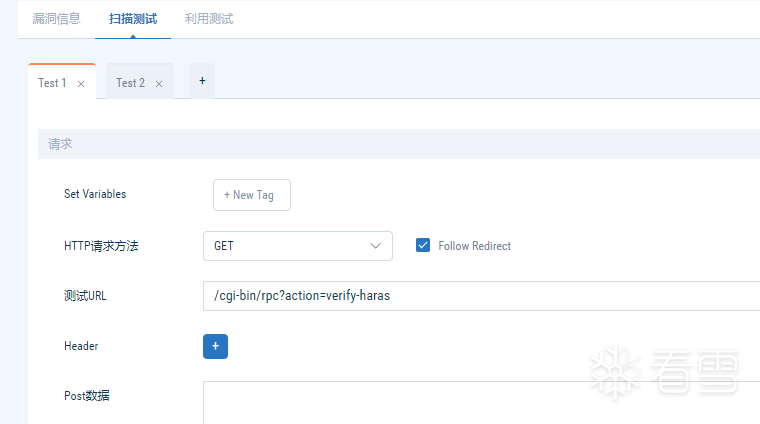The height and width of the screenshot is (424, 760).
Task: Switch to Test 1 tab
Action: tap(52, 83)
